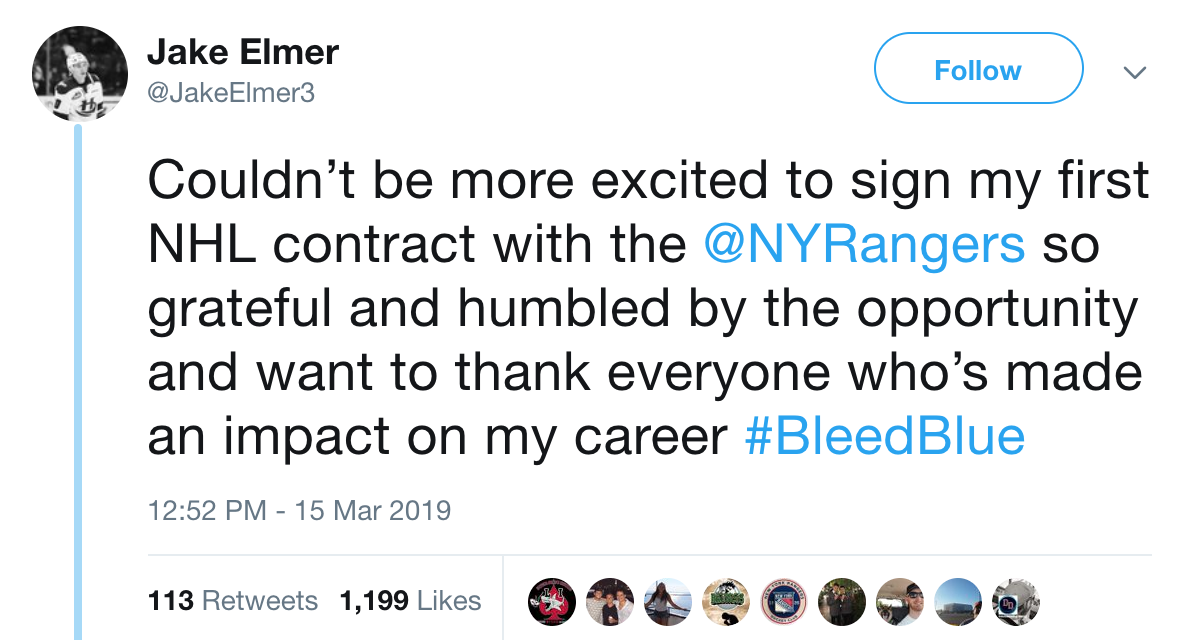Select the blue sky building avatar
Screen dimensions: 1204x640
[x=958, y=601]
